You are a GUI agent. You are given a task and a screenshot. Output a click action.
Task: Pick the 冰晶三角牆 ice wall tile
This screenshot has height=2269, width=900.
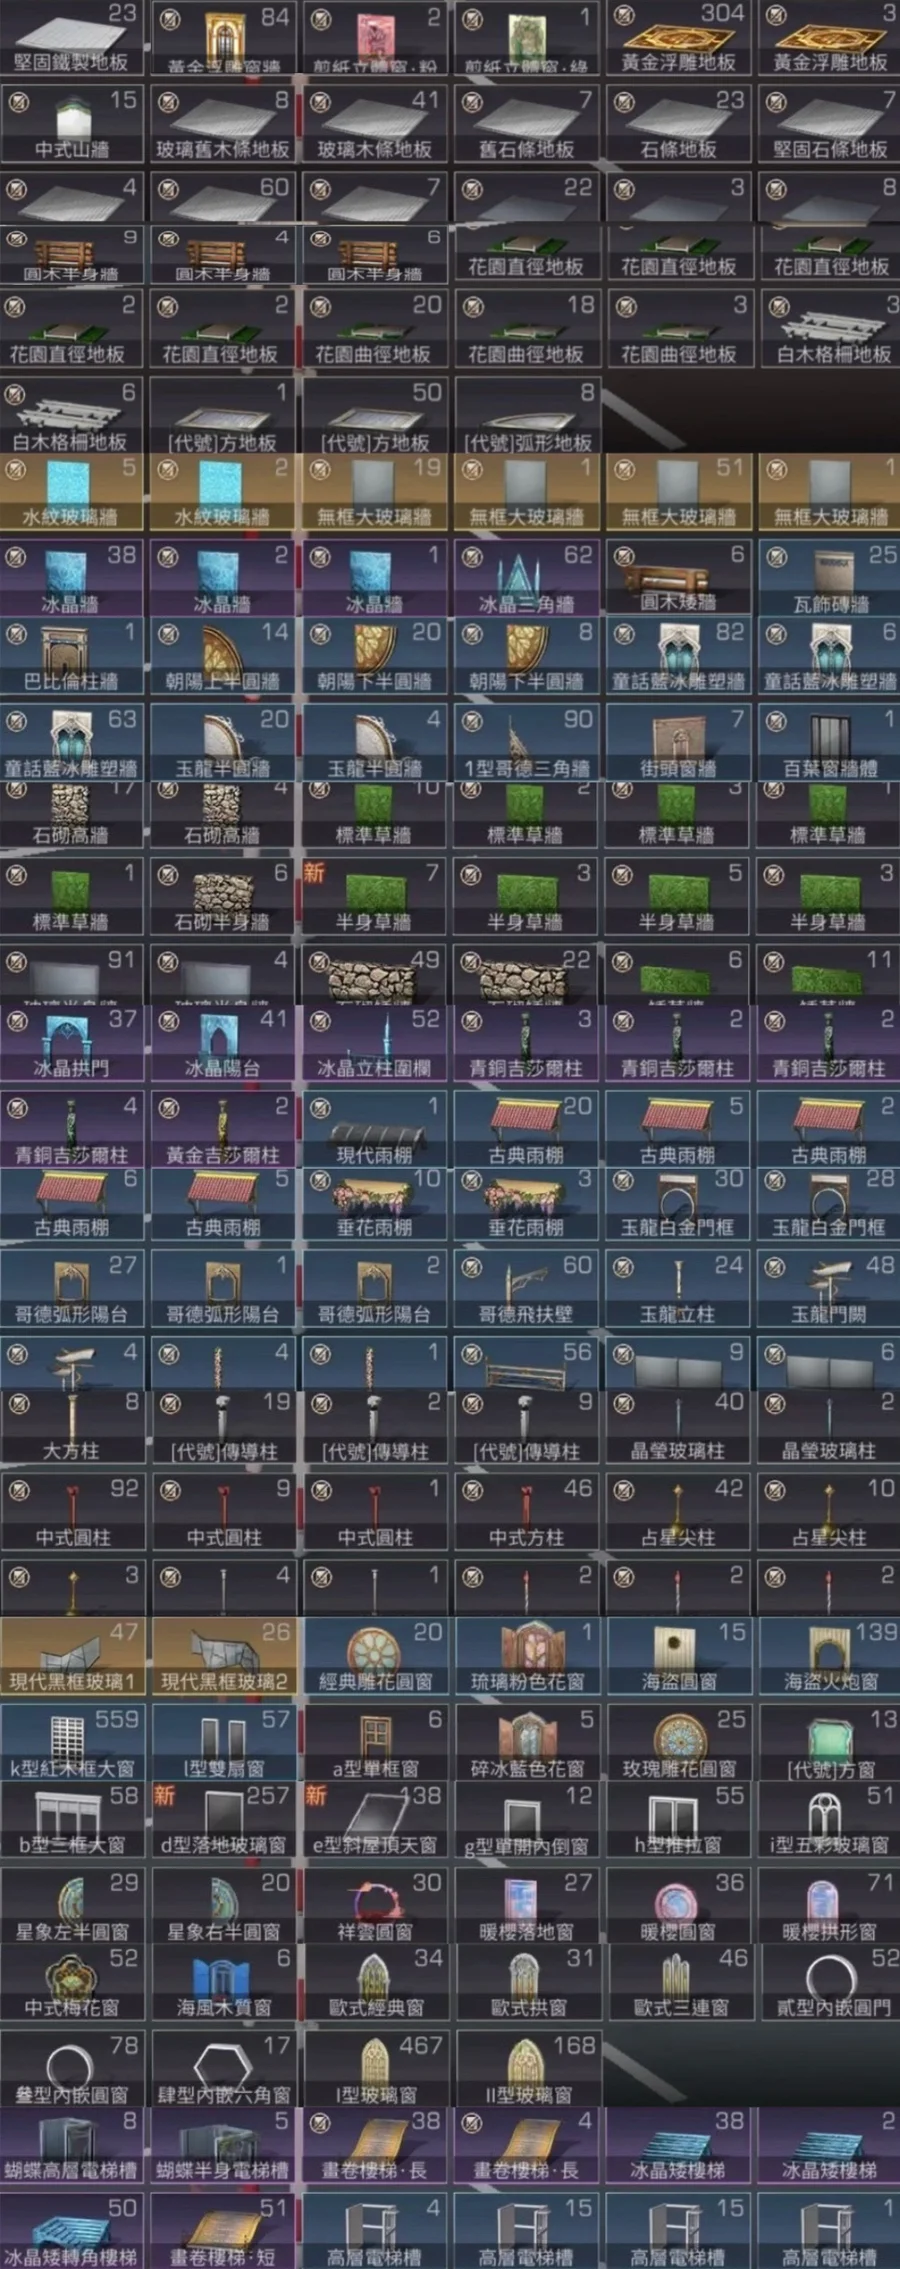tap(526, 578)
